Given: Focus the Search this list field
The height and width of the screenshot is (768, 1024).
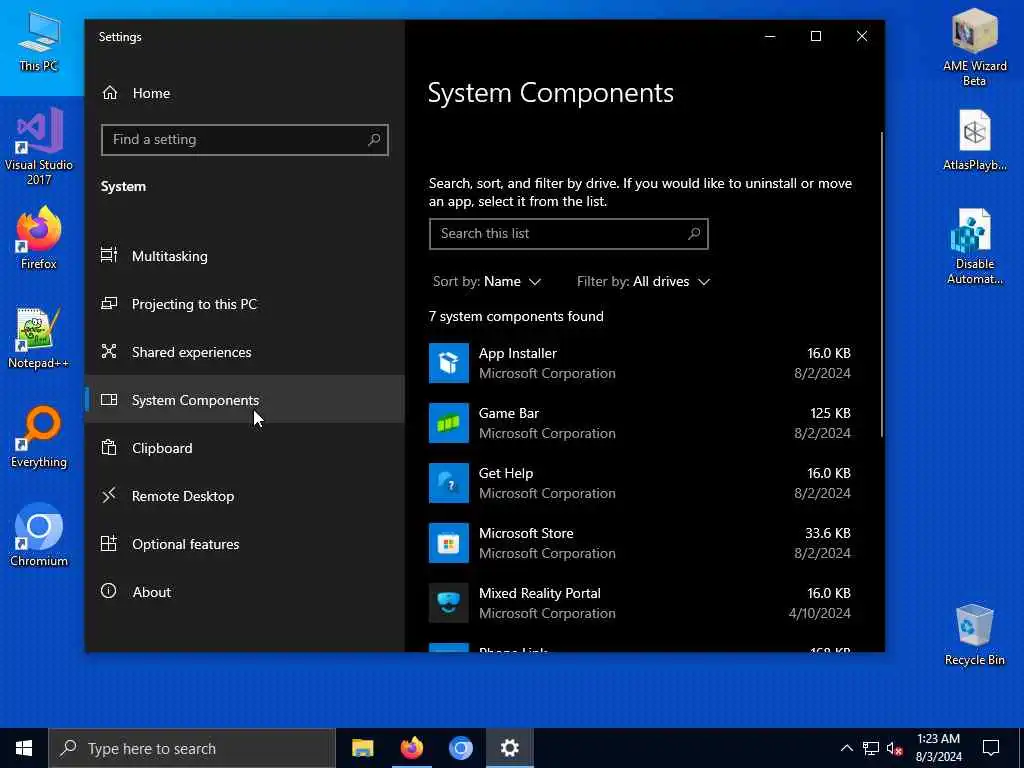Looking at the screenshot, I should 568,233.
